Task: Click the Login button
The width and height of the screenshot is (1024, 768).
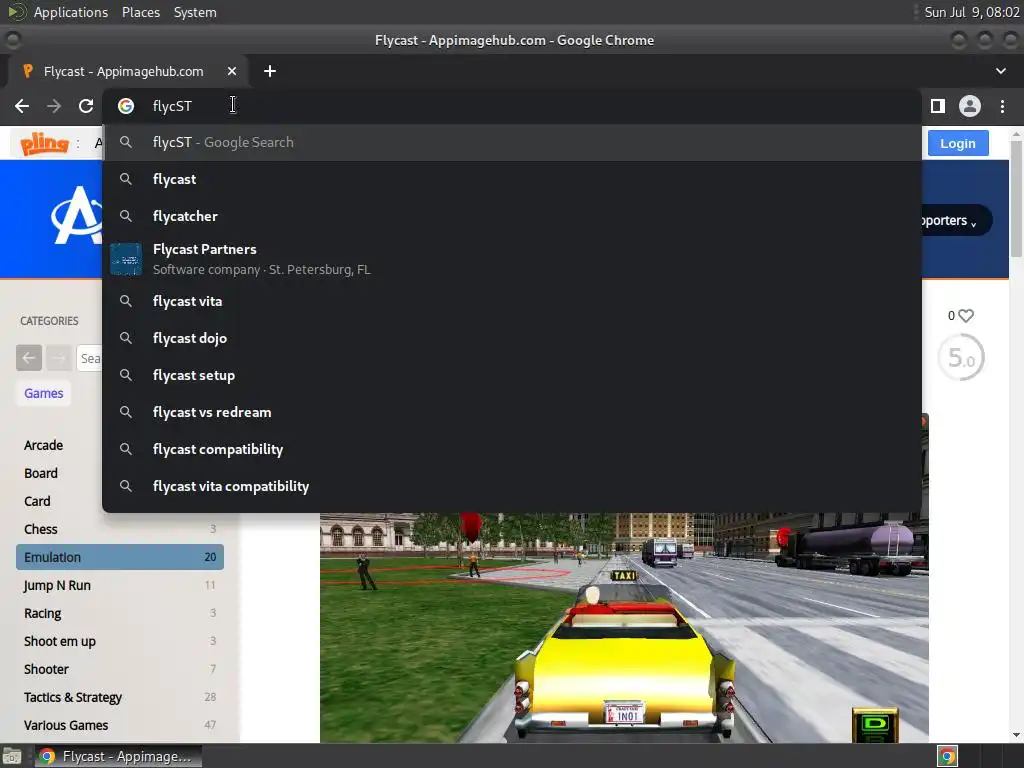Action: 957,144
